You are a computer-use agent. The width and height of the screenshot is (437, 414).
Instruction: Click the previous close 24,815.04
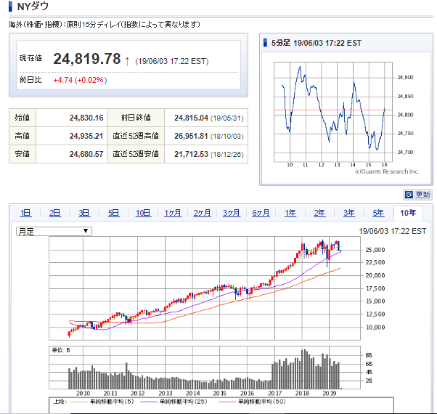[191, 118]
